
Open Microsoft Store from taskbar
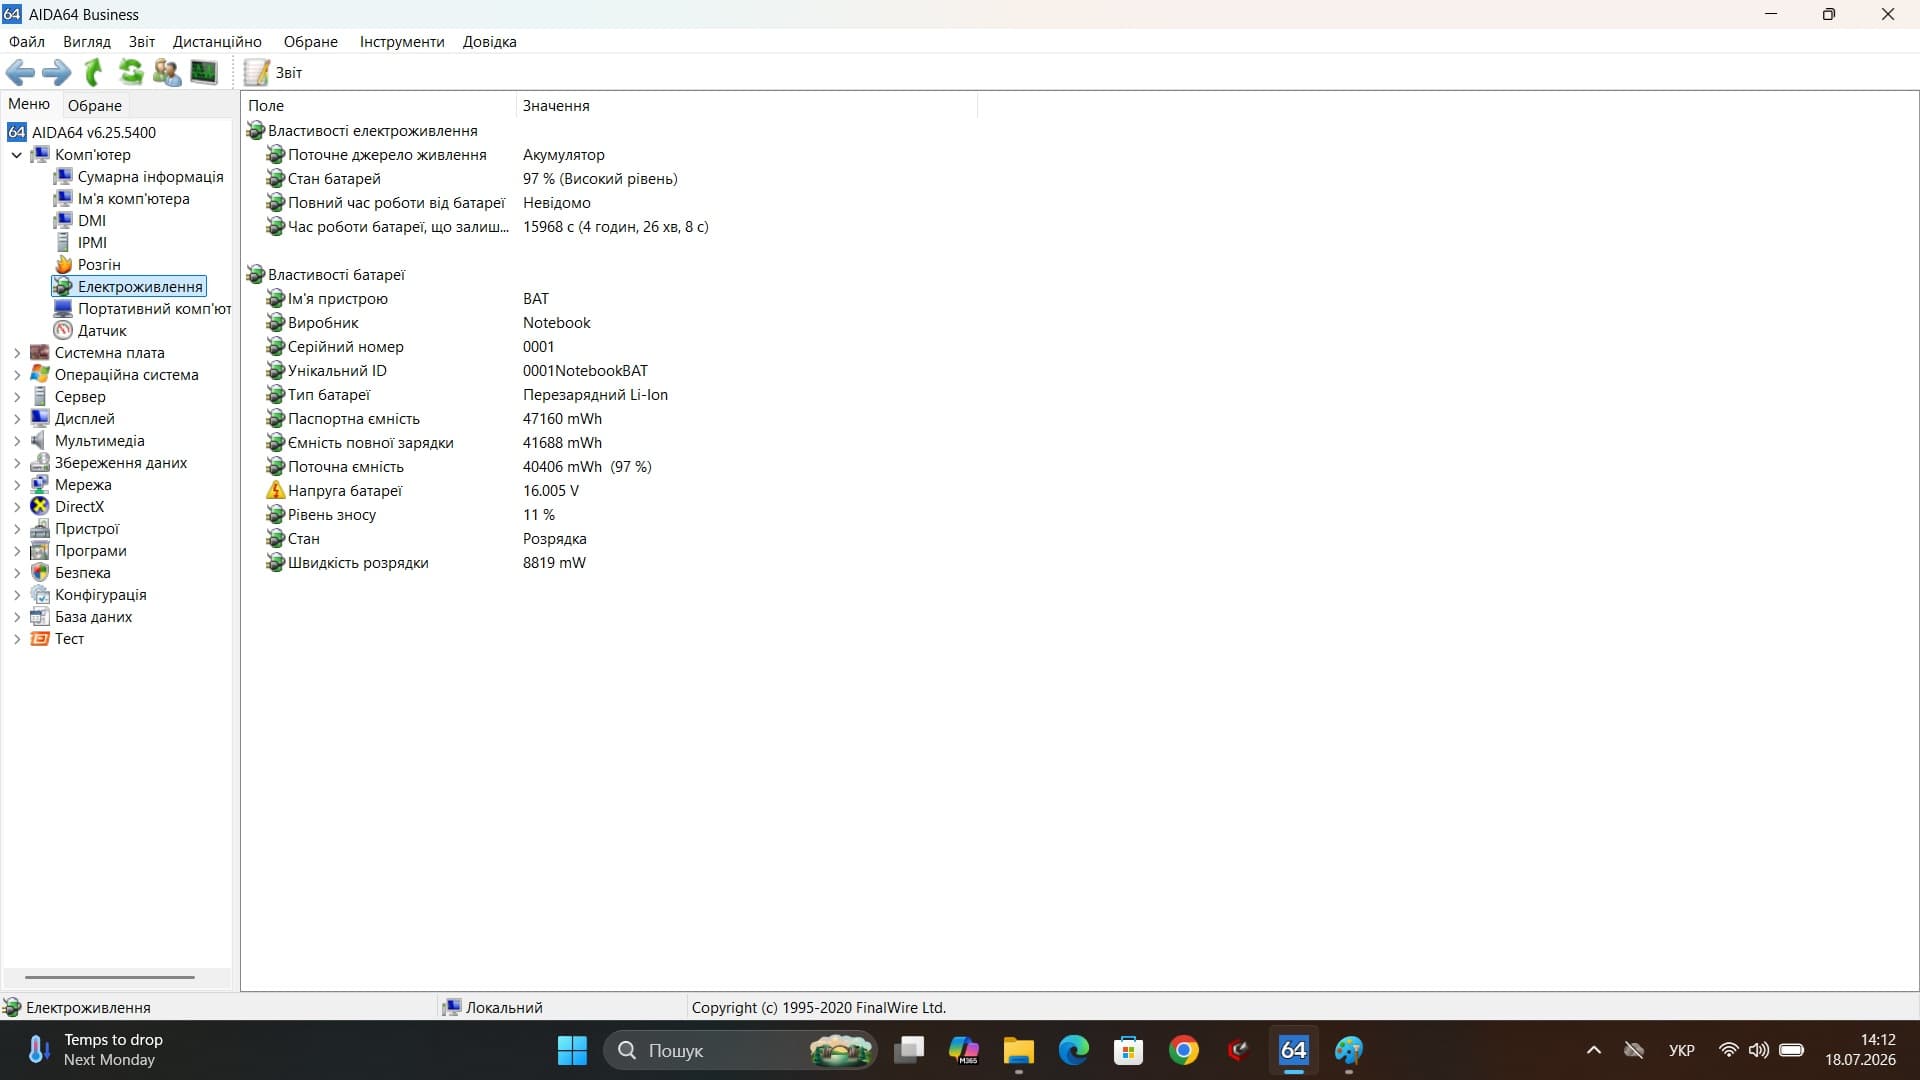pos(1129,1050)
